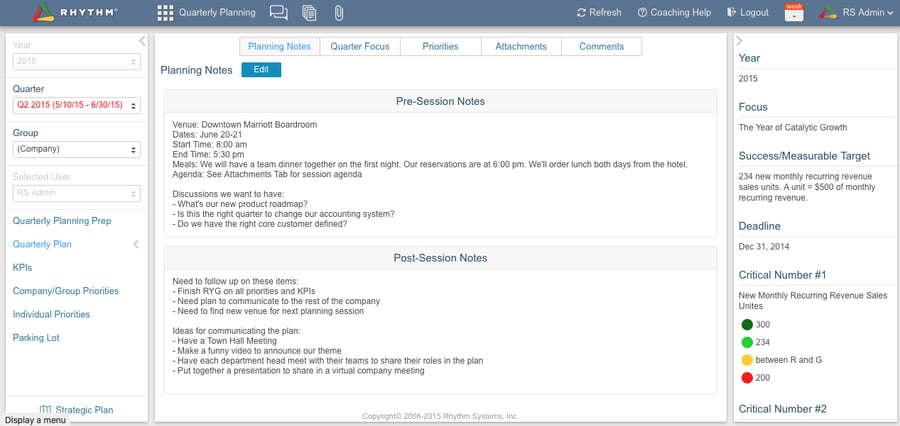900x426 pixels.
Task: Collapse the left sidebar panel arrow
Action: pyautogui.click(x=142, y=41)
